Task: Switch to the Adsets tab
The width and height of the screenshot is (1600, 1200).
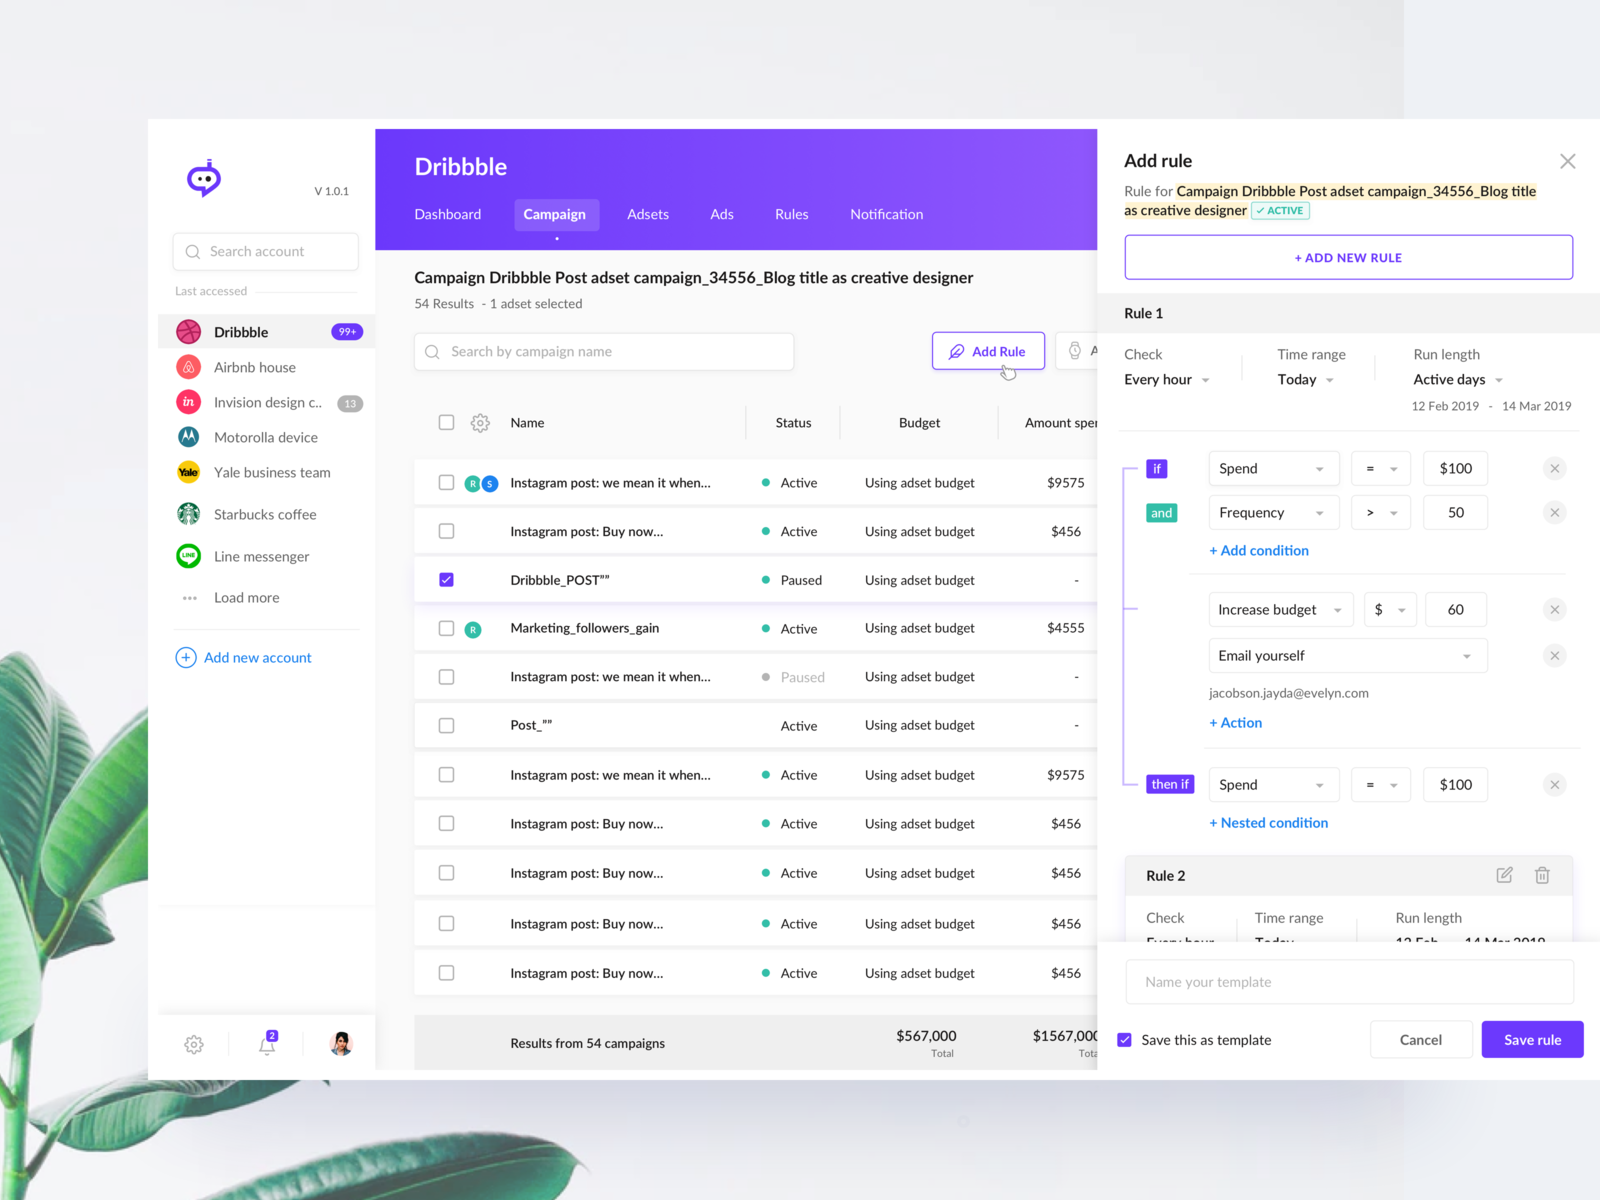Action: click(x=647, y=214)
